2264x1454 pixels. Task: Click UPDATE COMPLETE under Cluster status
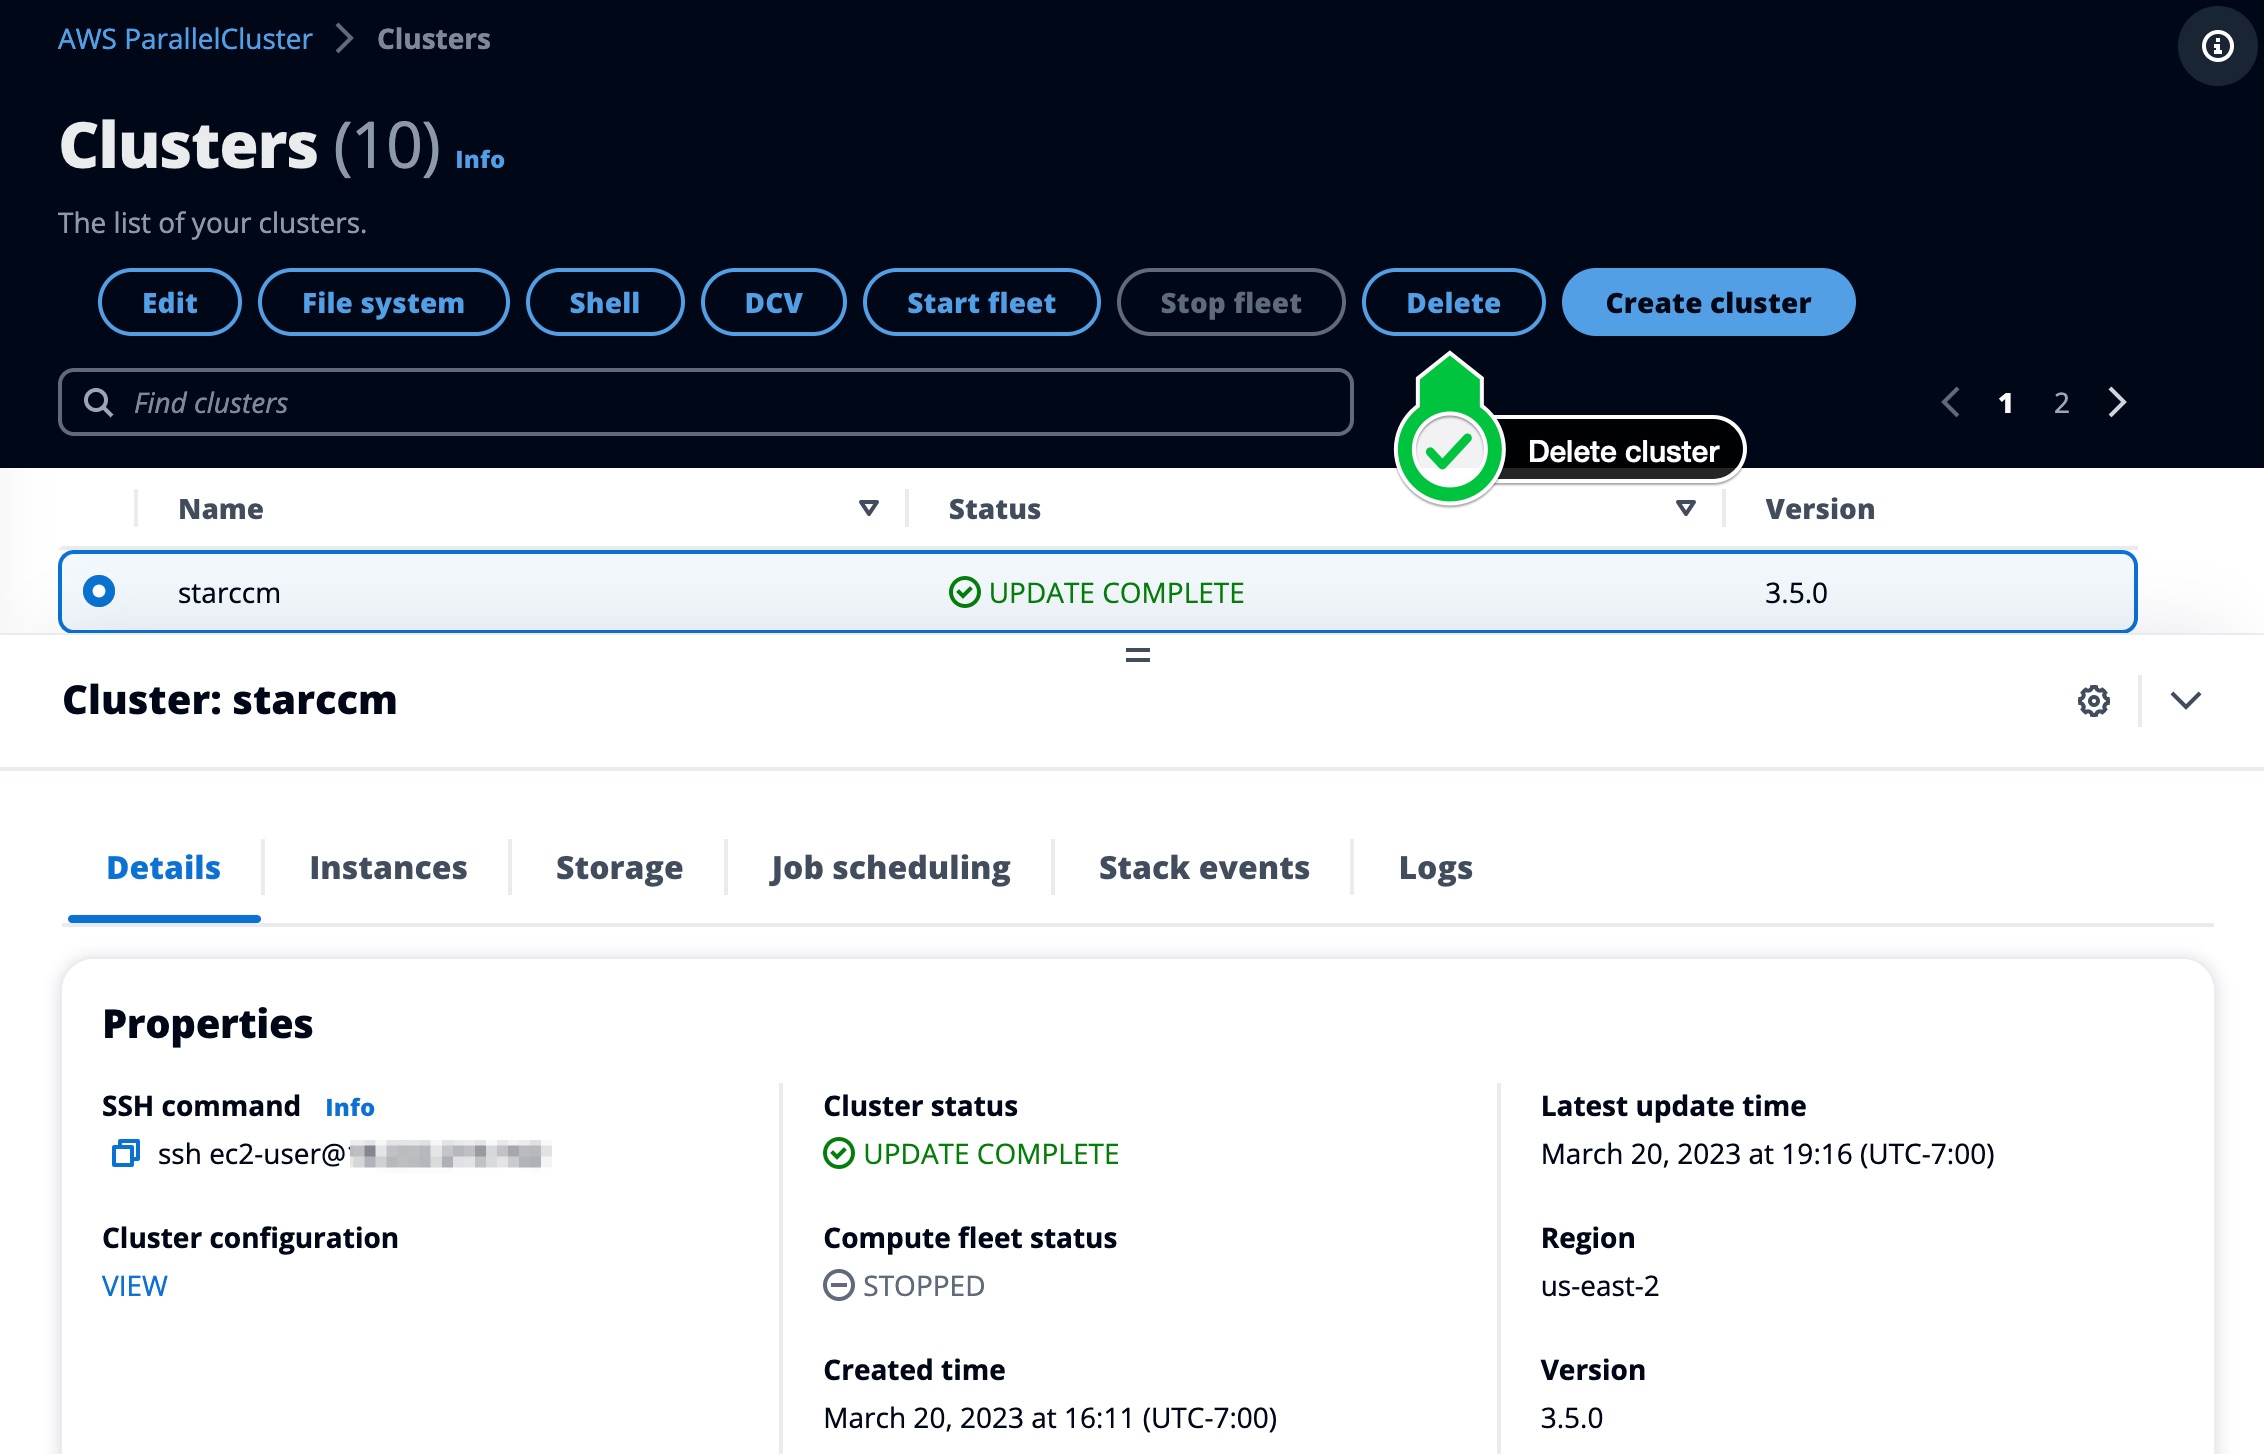pyautogui.click(x=971, y=1153)
